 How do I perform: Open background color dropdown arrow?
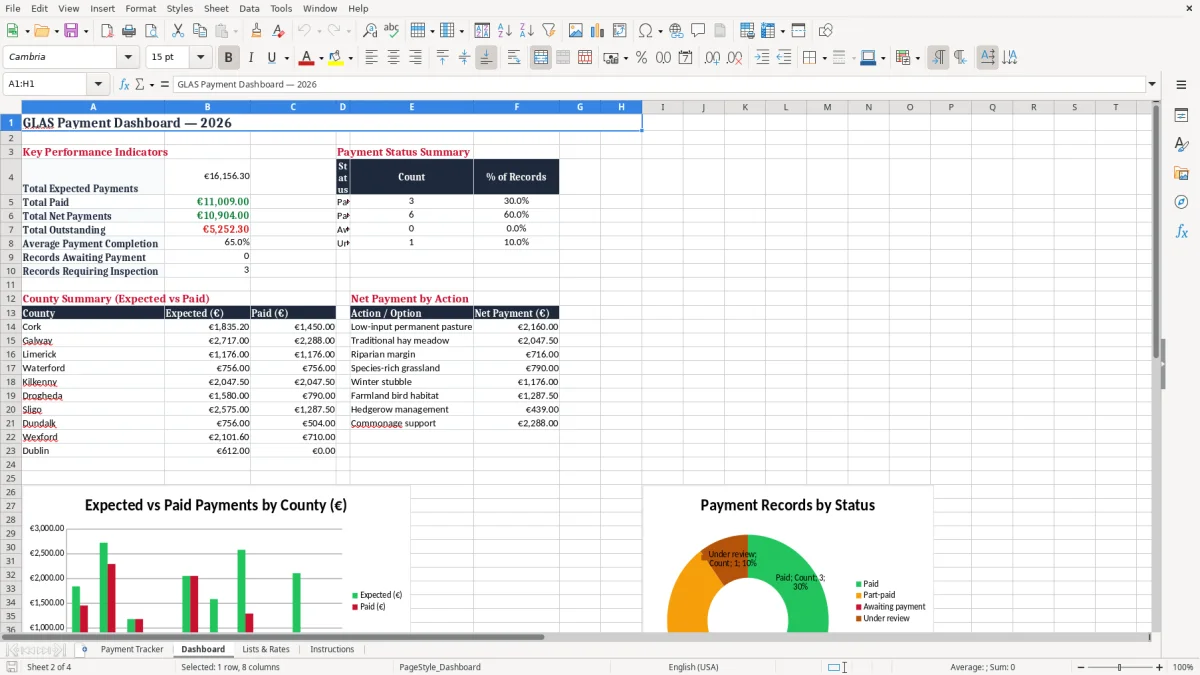click(350, 58)
